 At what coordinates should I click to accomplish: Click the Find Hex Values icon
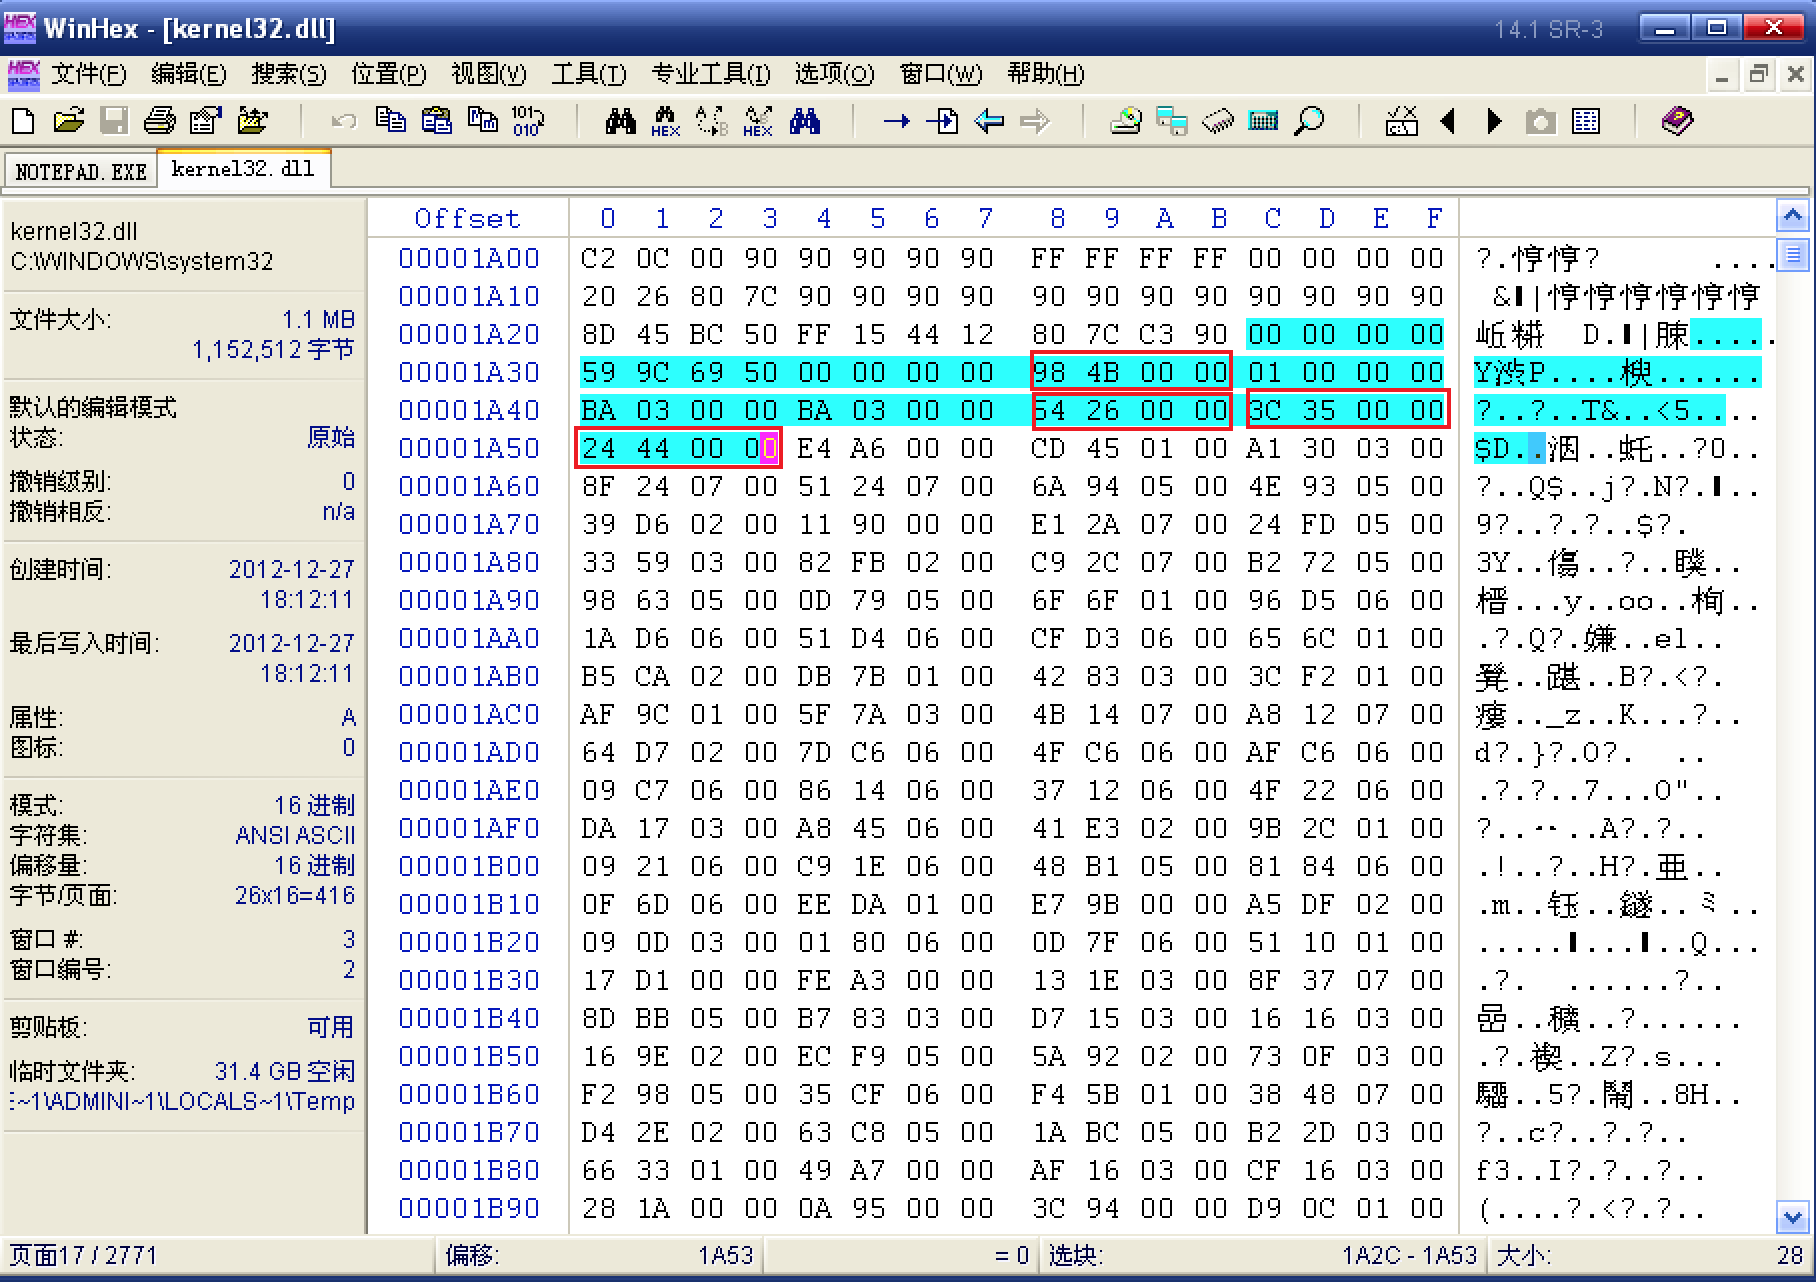pos(665,121)
